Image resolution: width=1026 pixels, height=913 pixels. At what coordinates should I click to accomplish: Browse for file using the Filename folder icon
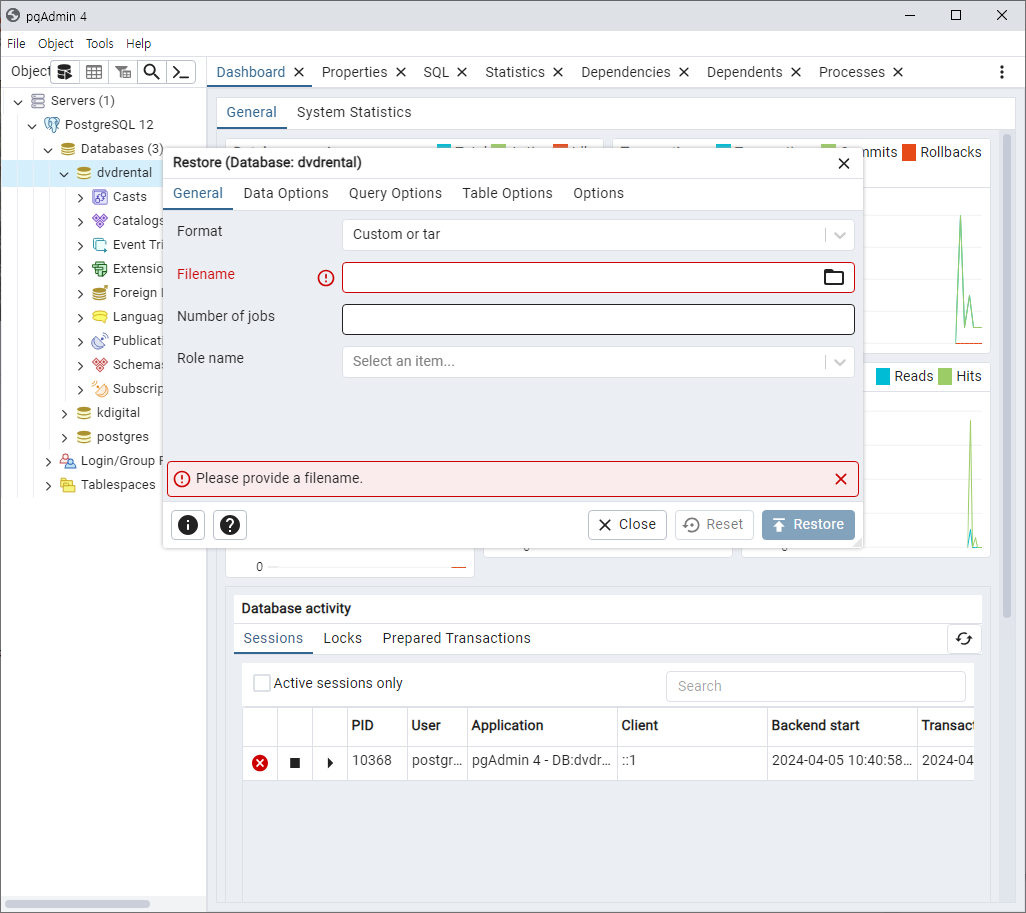click(833, 277)
